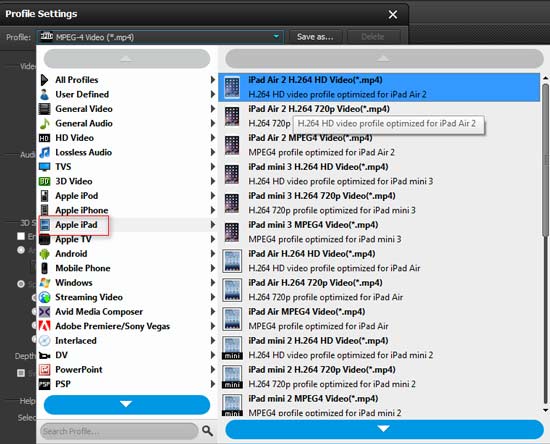The image size is (550, 444).
Task: Click the General Audio music note icon
Action: click(x=45, y=123)
